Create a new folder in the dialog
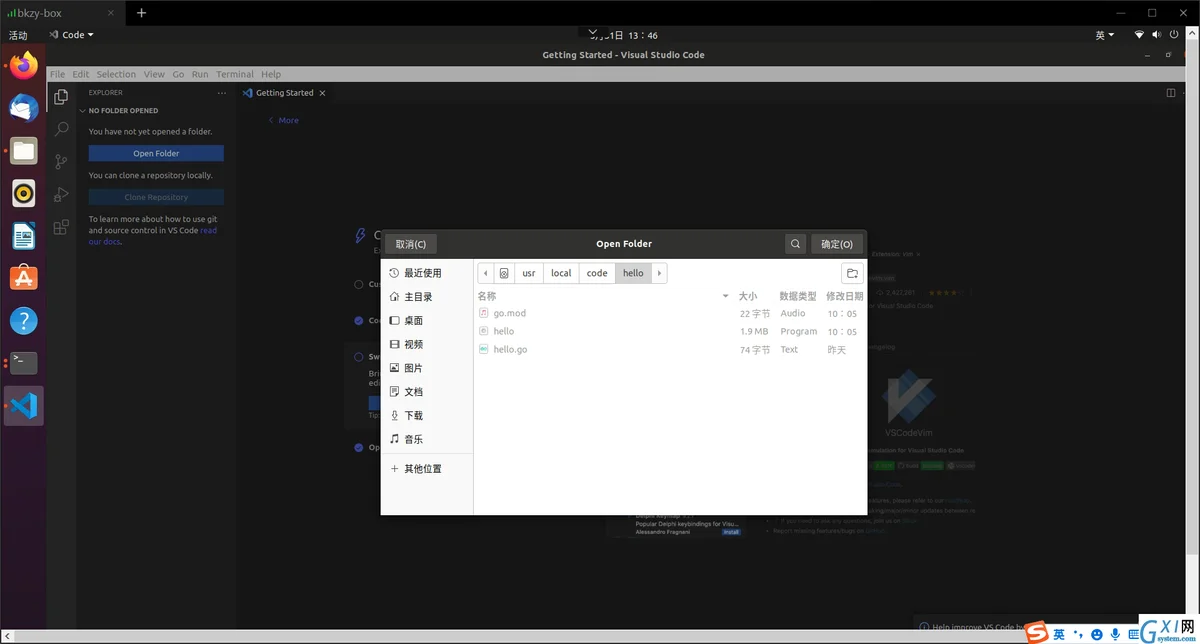This screenshot has height=644, width=1200. [852, 273]
